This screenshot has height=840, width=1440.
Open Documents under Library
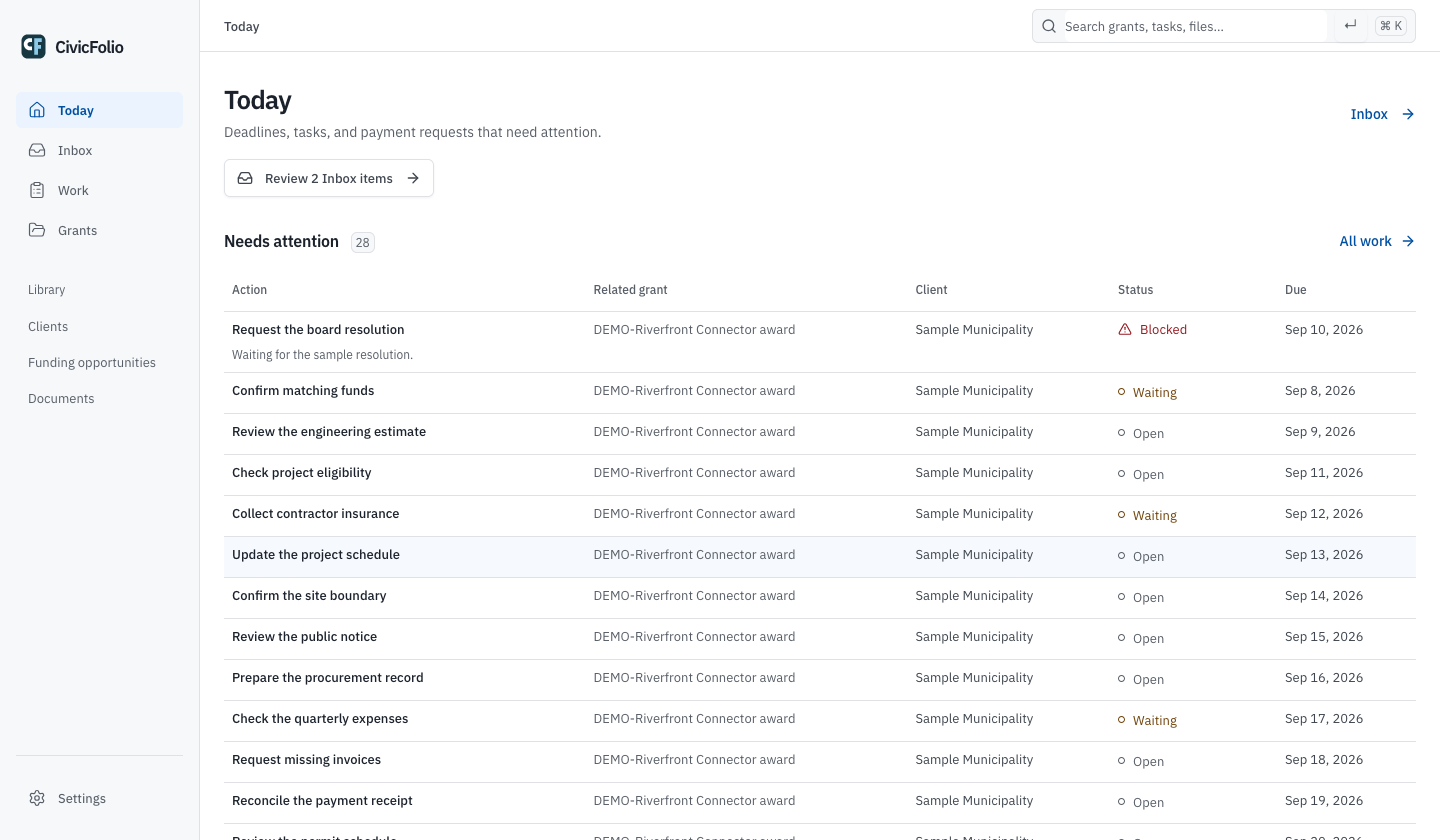61,398
